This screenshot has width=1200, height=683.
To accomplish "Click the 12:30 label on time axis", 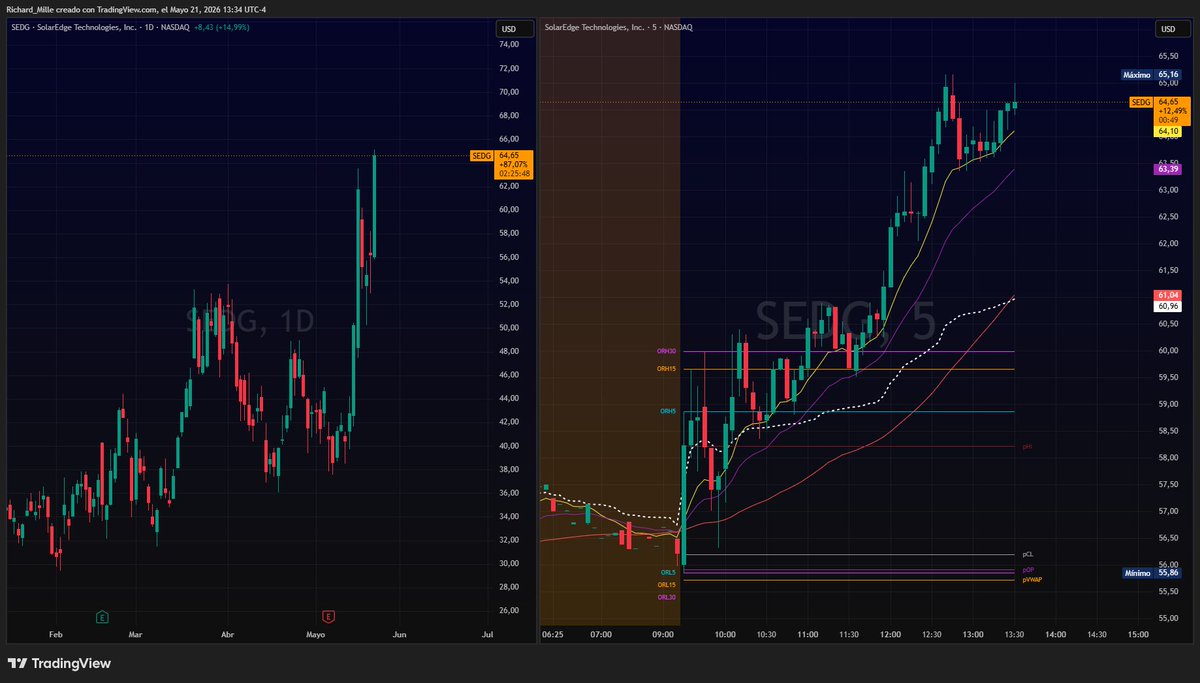I will click(932, 635).
